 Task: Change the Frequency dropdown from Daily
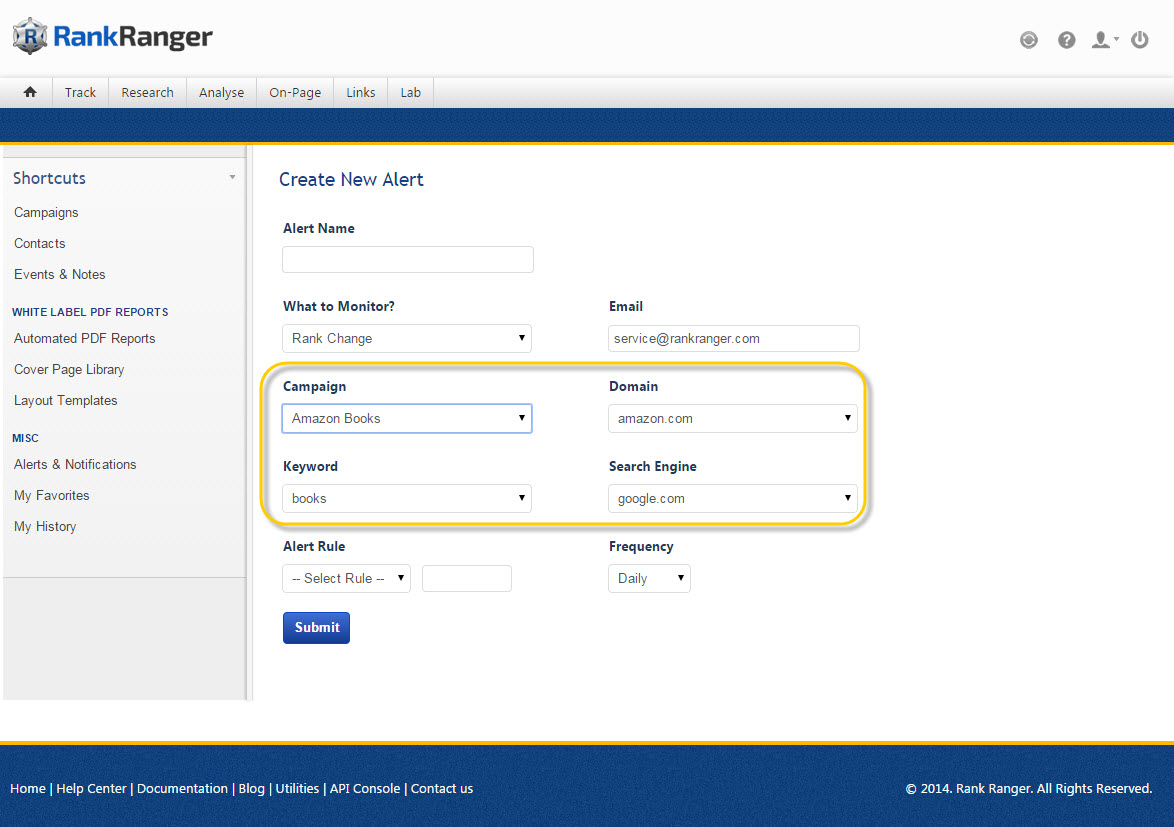[649, 578]
